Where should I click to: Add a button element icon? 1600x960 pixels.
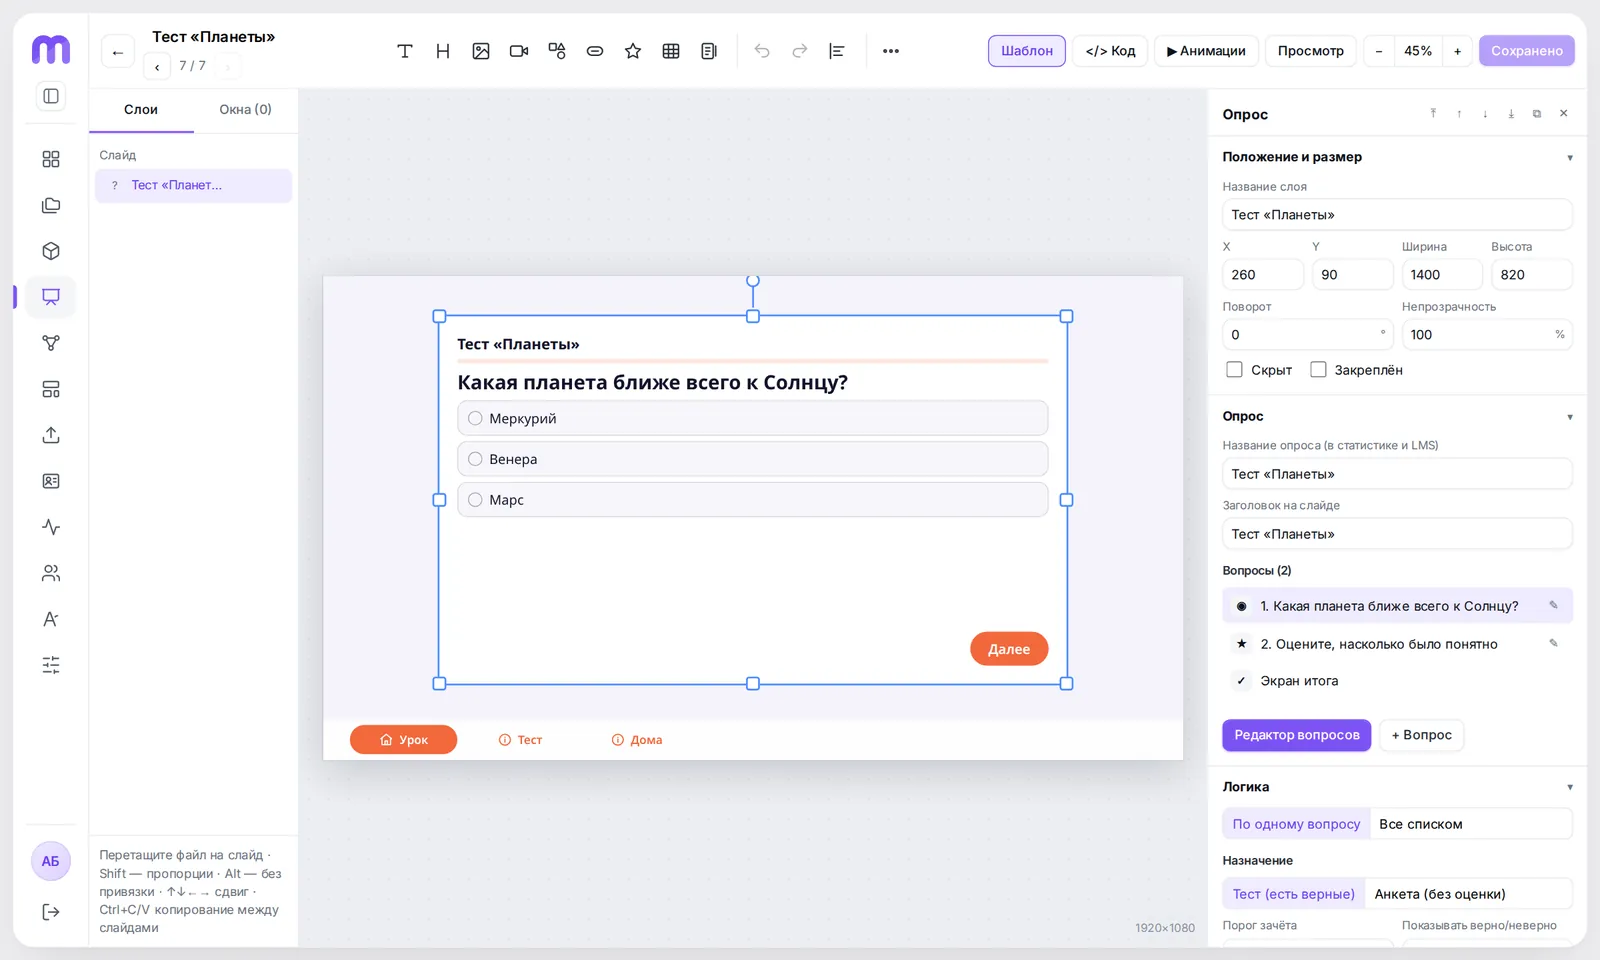pyautogui.click(x=595, y=51)
